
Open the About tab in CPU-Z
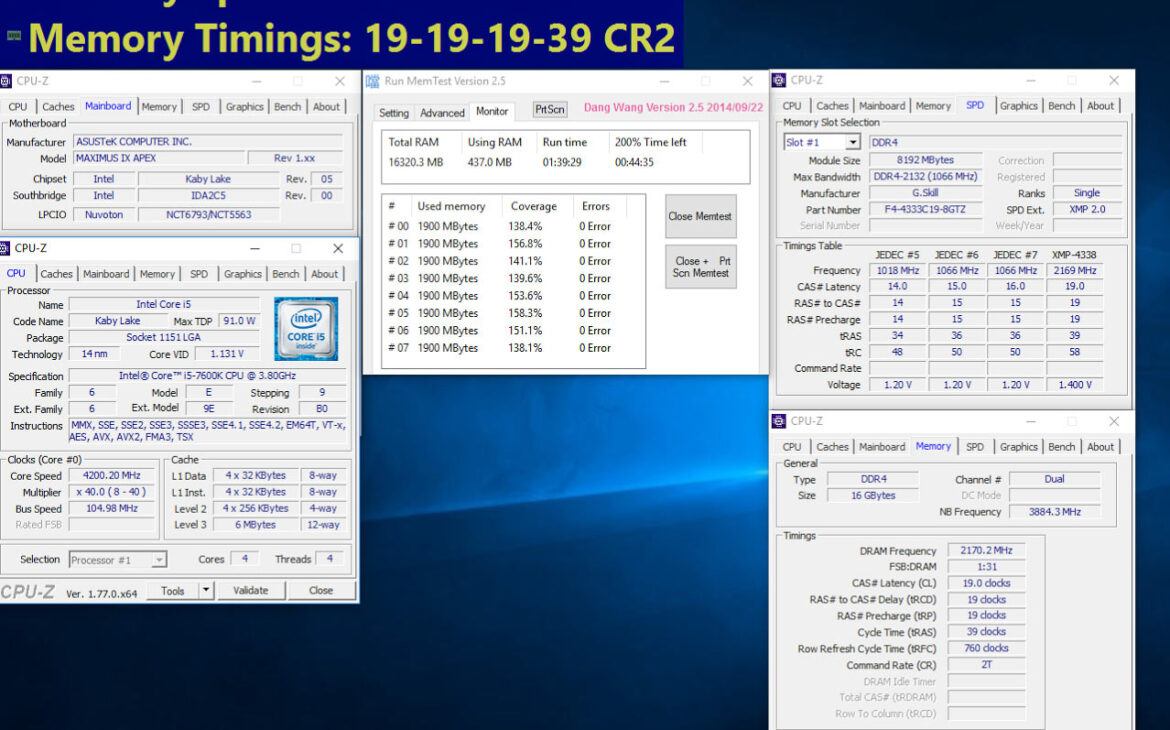(x=325, y=273)
